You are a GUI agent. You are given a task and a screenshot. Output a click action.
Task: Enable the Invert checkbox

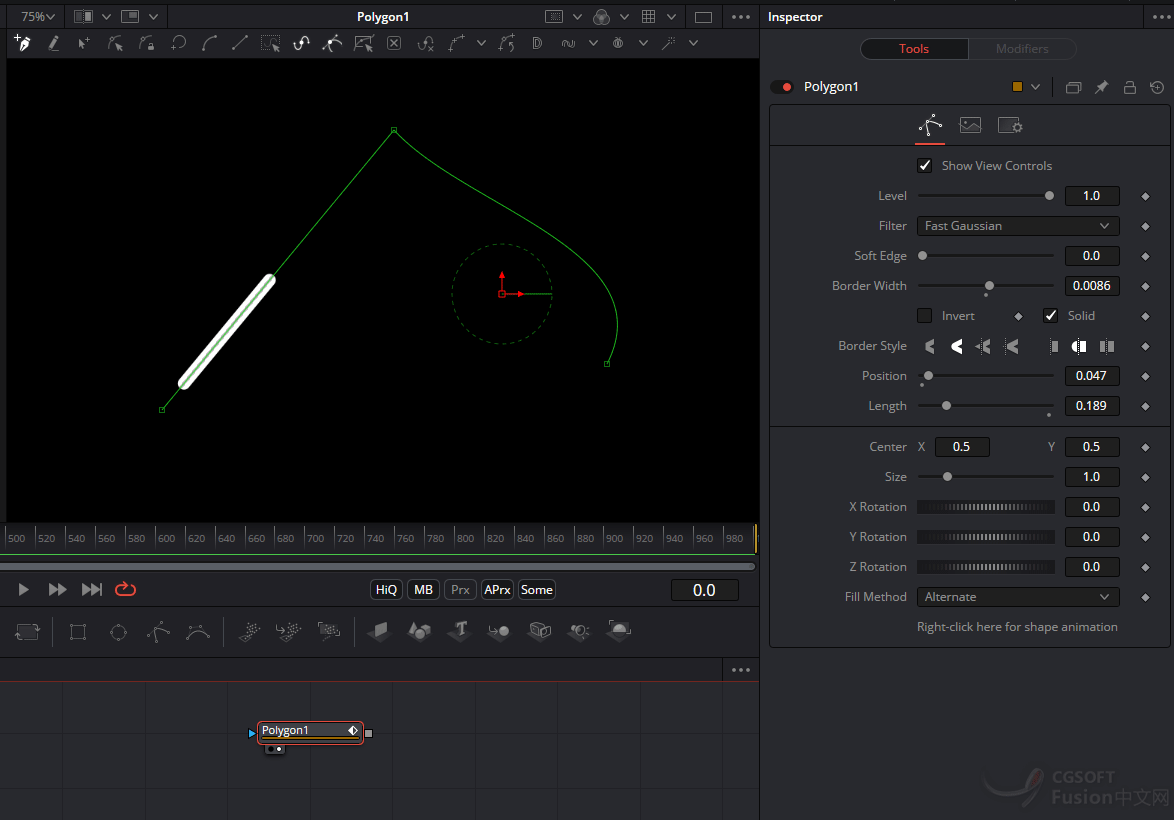[x=925, y=316]
